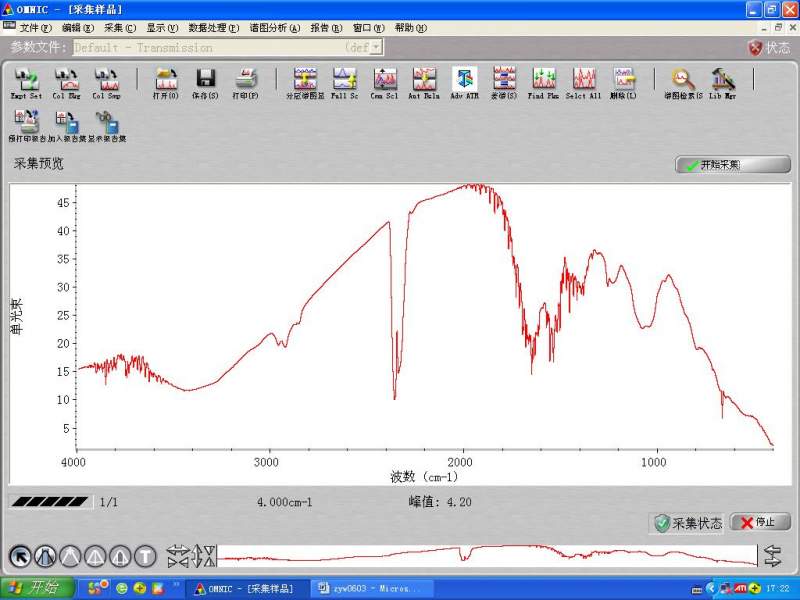Click the Aut Bsln automatic baseline icon
The width and height of the screenshot is (800, 600).
[x=424, y=83]
